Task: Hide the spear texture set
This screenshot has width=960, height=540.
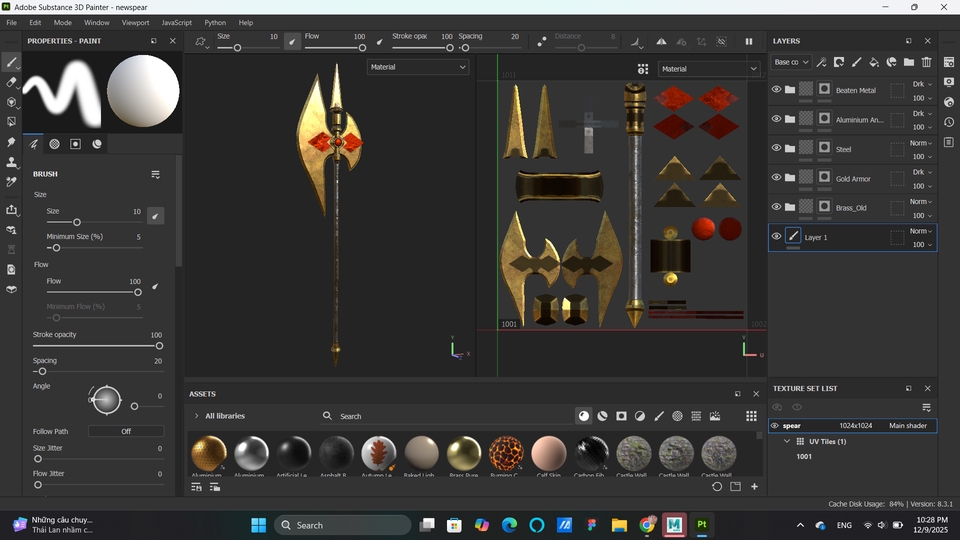Action: coord(775,426)
